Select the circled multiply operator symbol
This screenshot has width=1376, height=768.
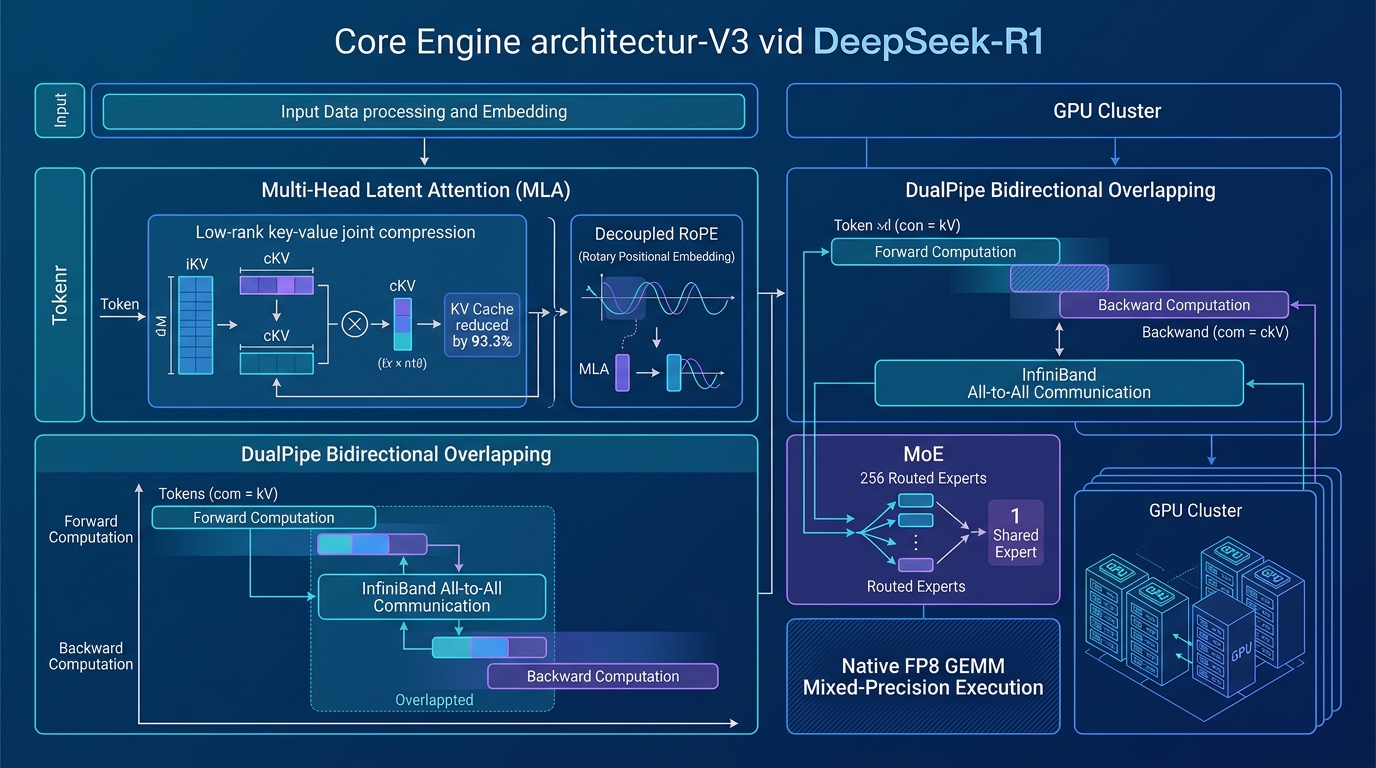pyautogui.click(x=355, y=324)
